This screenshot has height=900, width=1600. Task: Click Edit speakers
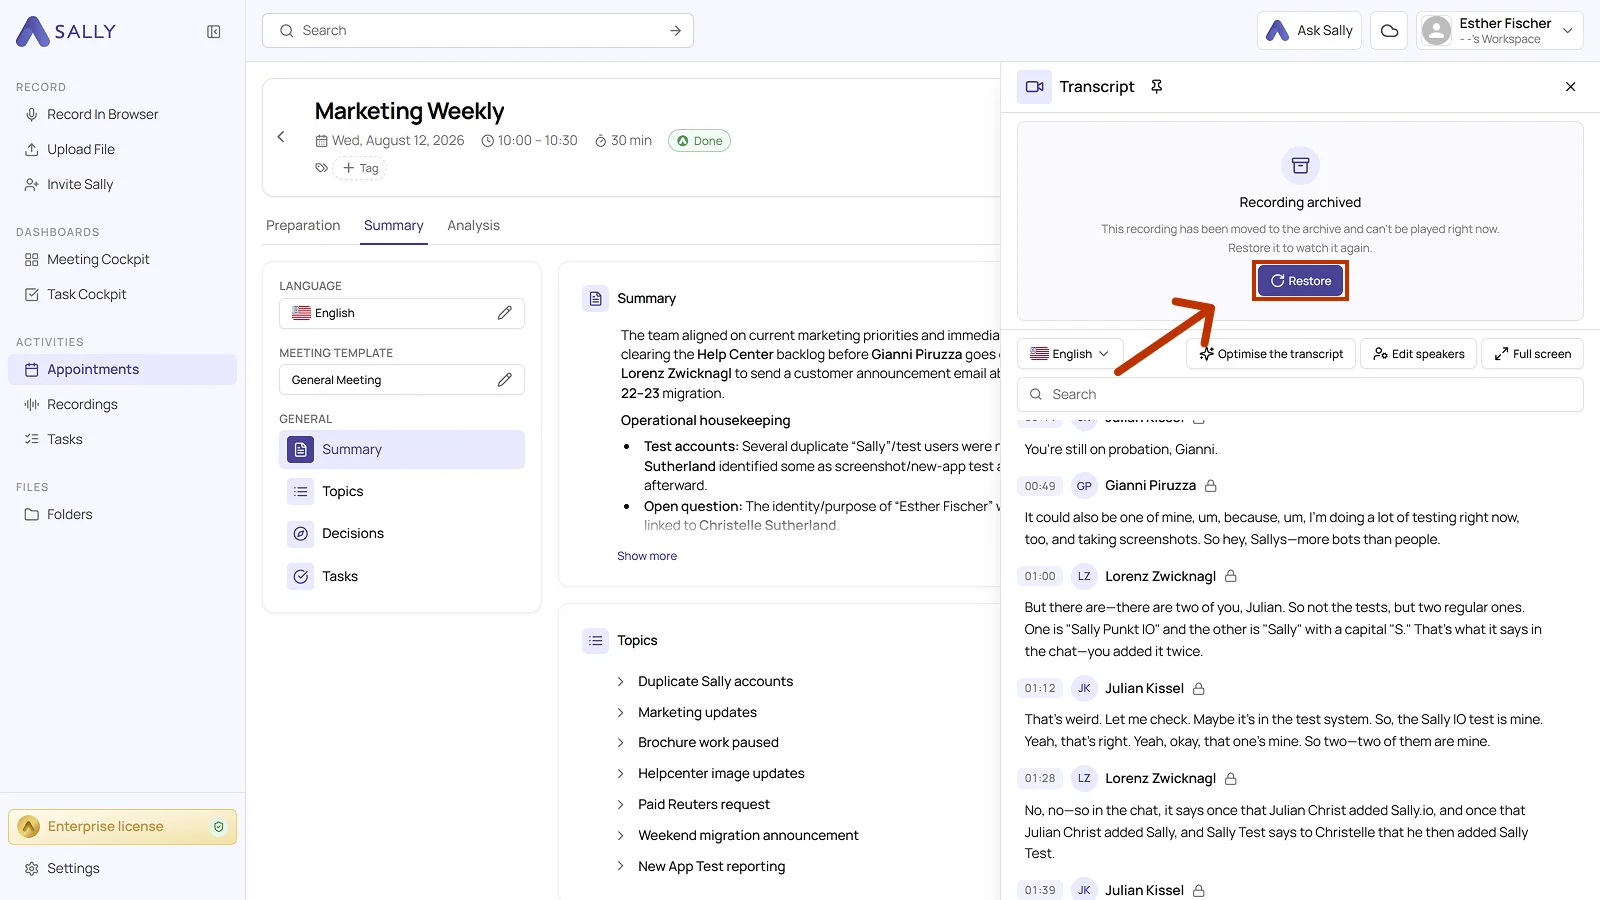coord(1418,354)
